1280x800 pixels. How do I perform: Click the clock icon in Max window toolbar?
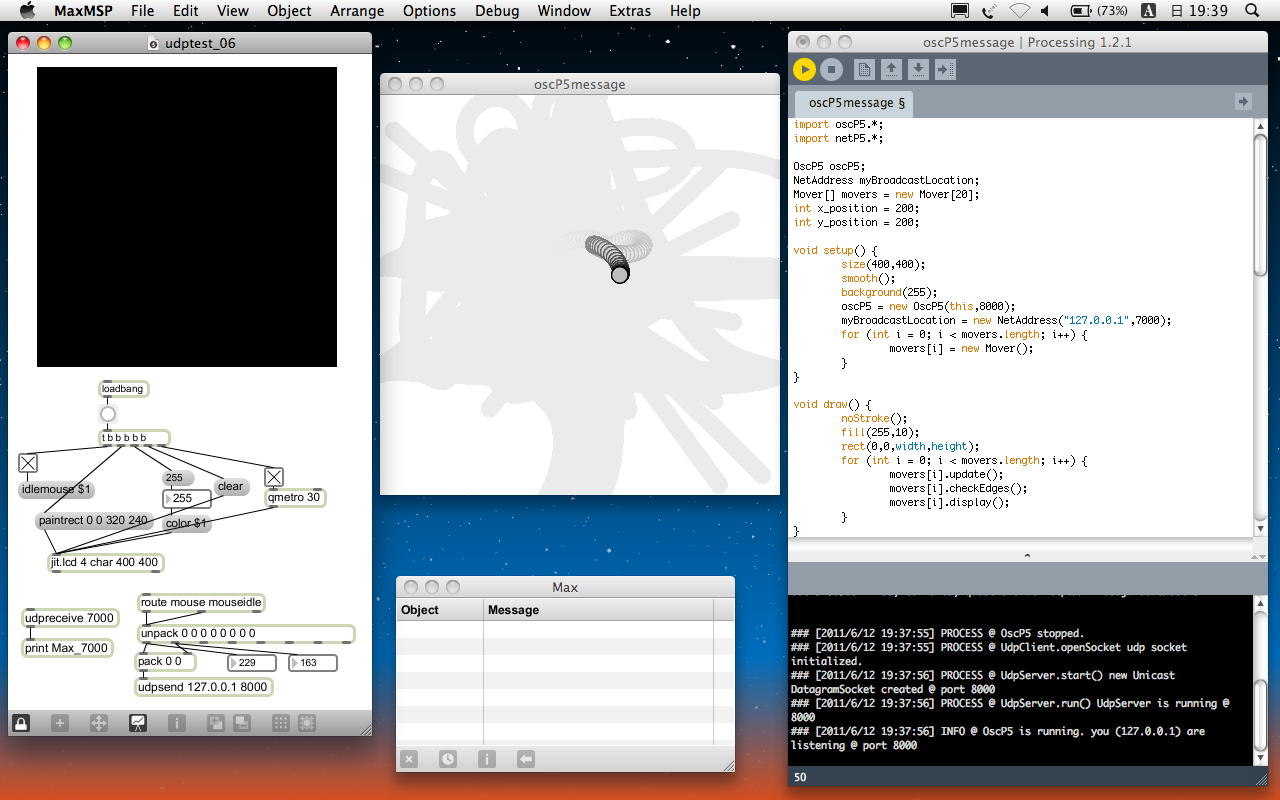(447, 759)
